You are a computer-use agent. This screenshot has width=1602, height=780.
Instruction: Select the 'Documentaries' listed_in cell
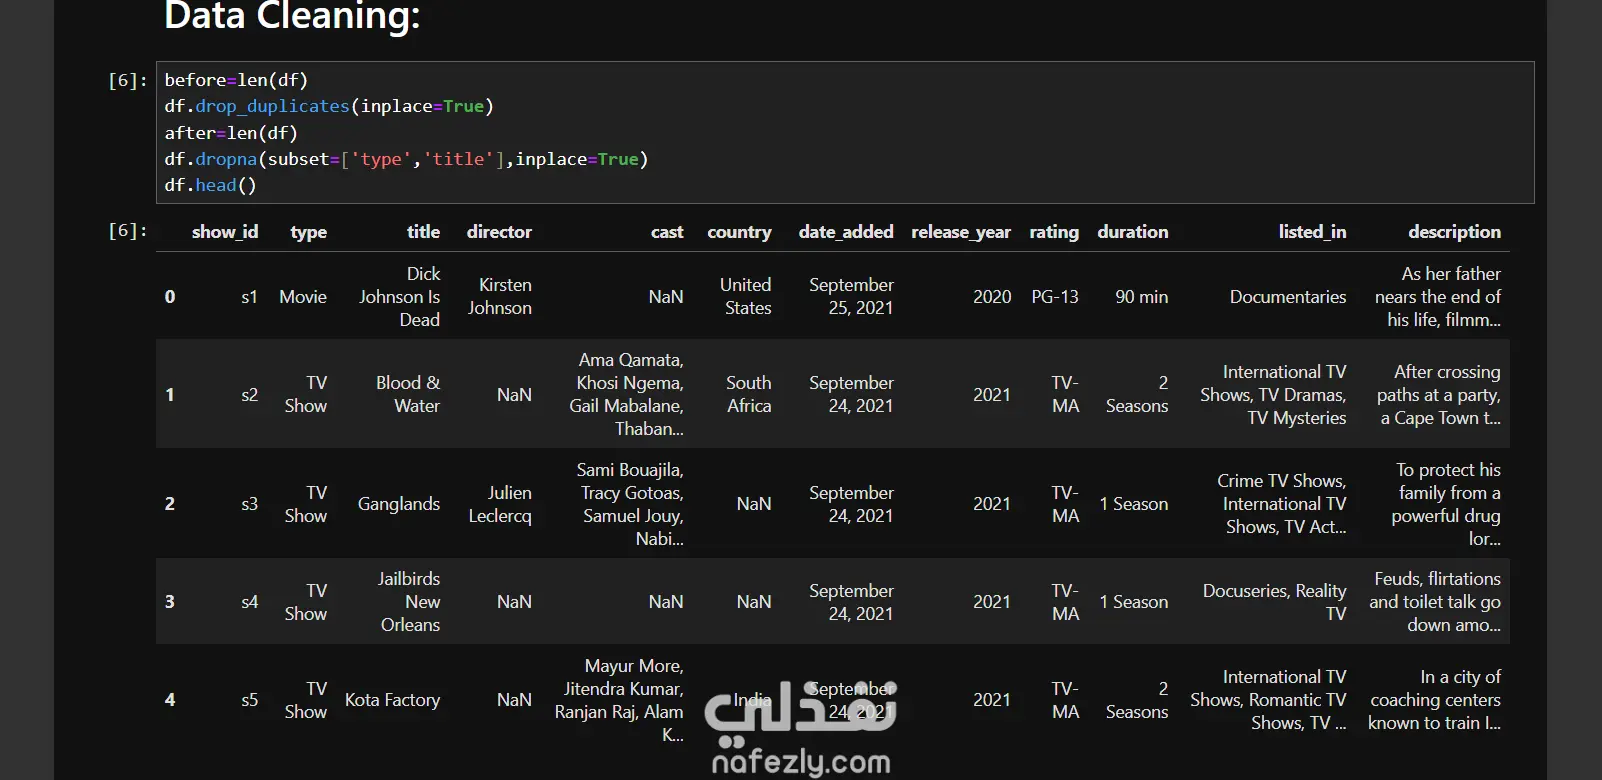coord(1288,297)
